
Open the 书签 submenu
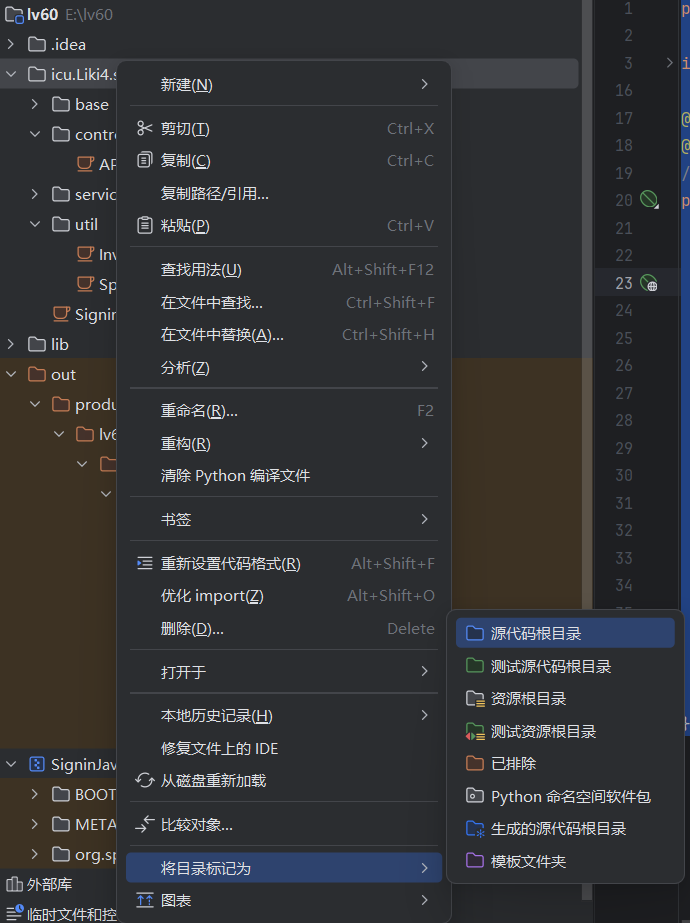tap(284, 519)
